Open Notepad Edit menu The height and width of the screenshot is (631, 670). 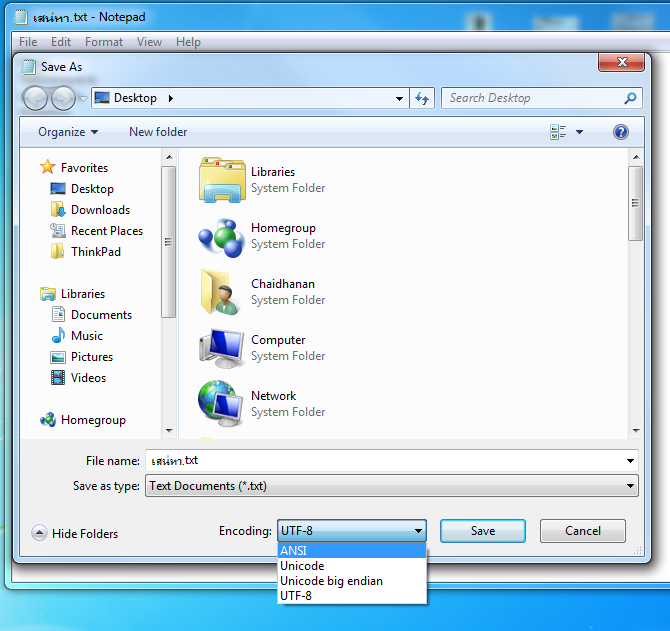tap(61, 42)
